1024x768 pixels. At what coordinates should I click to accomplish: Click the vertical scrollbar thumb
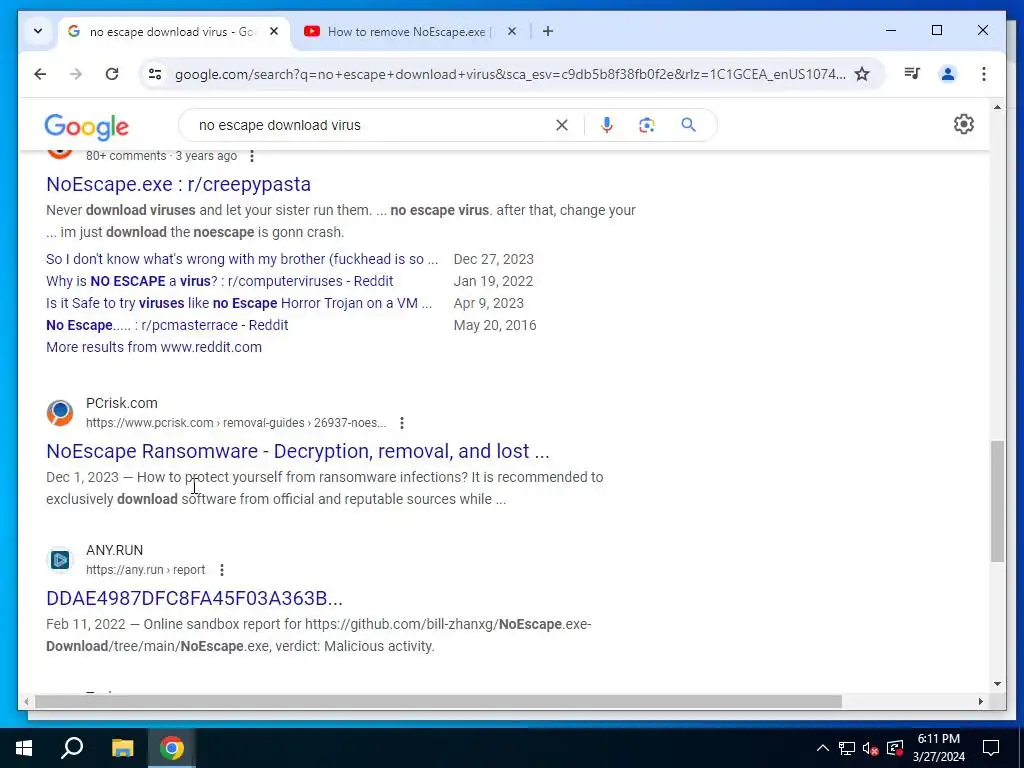[x=997, y=502]
